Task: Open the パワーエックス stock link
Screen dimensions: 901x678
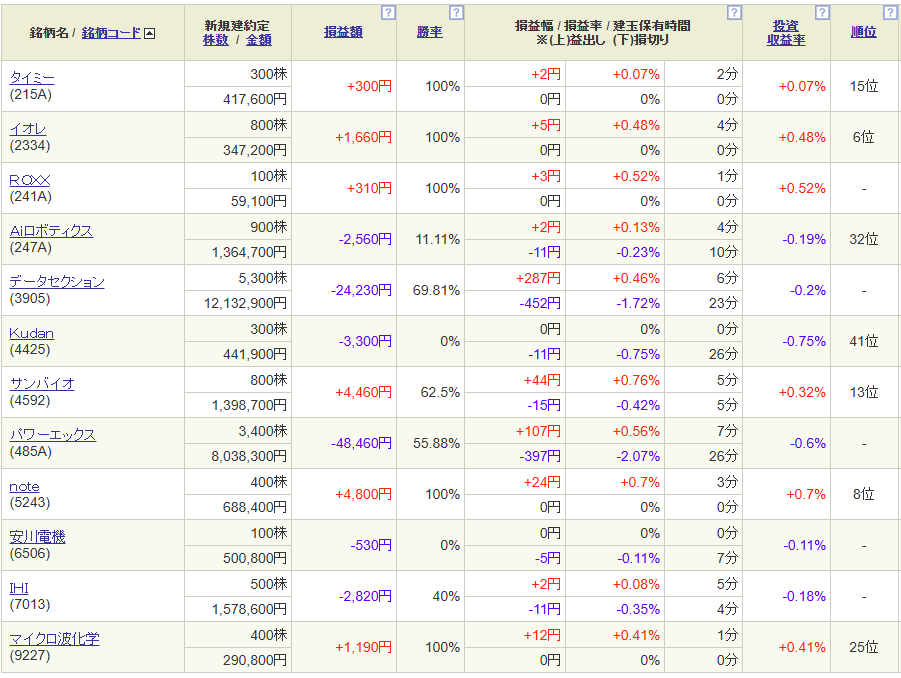Action: click(x=52, y=435)
